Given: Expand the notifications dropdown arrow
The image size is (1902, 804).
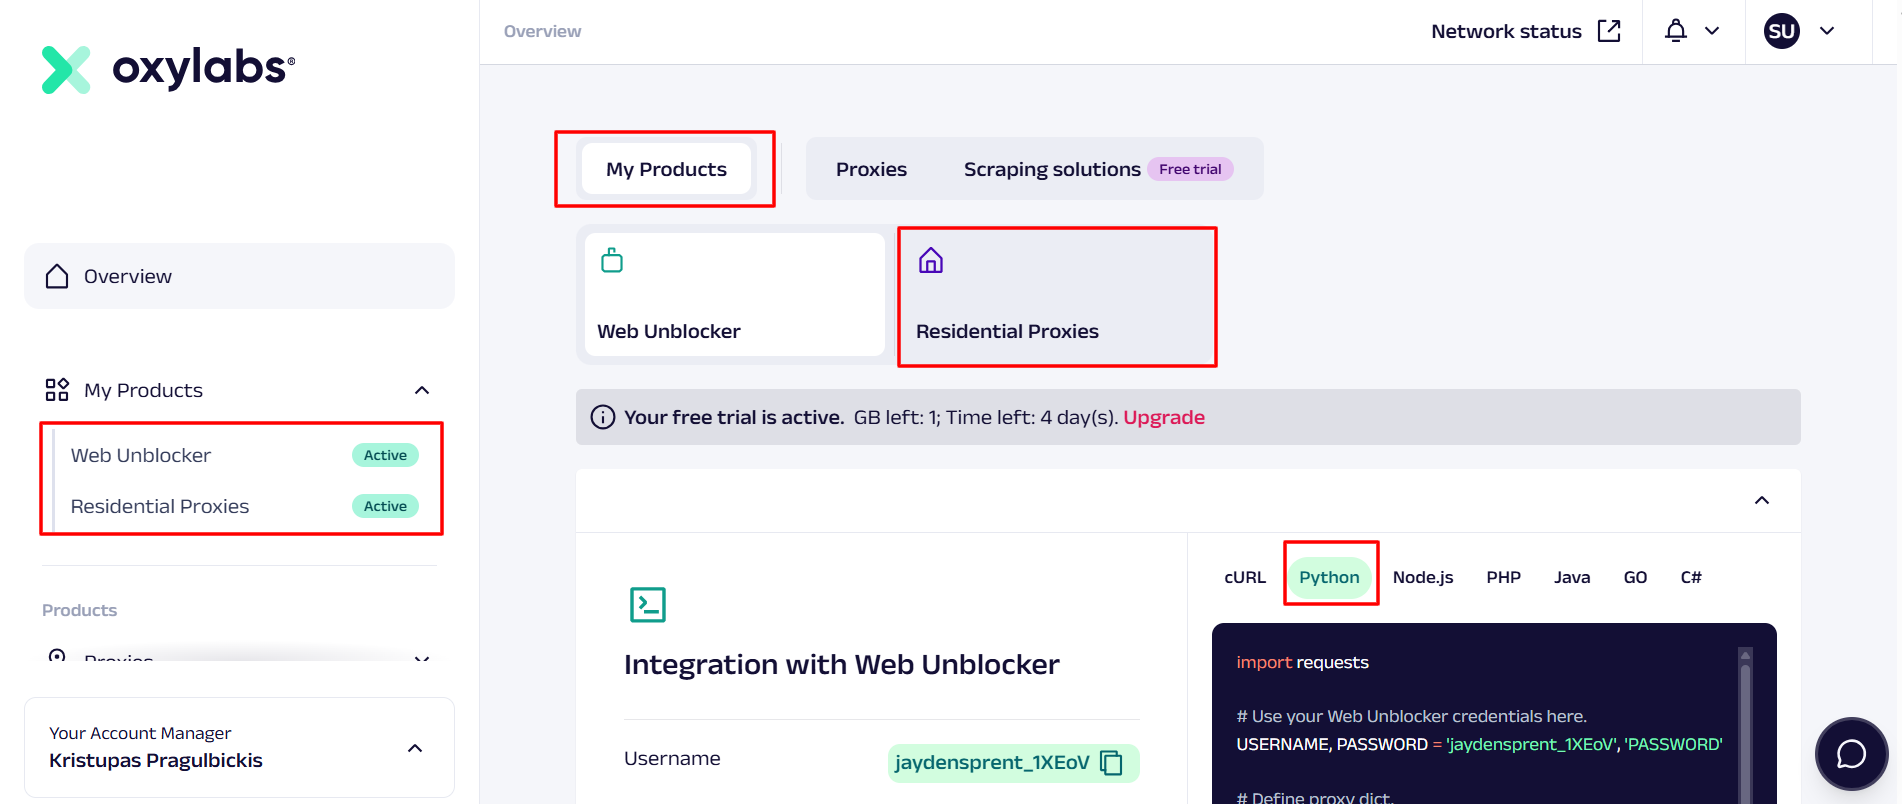Looking at the screenshot, I should point(1712,31).
